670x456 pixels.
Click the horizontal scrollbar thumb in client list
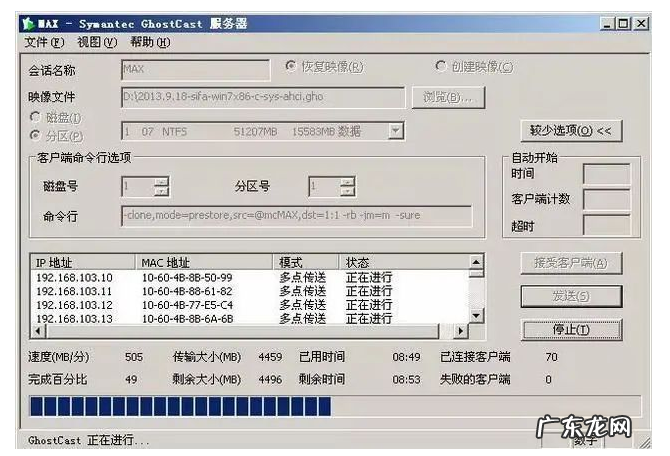[243, 331]
